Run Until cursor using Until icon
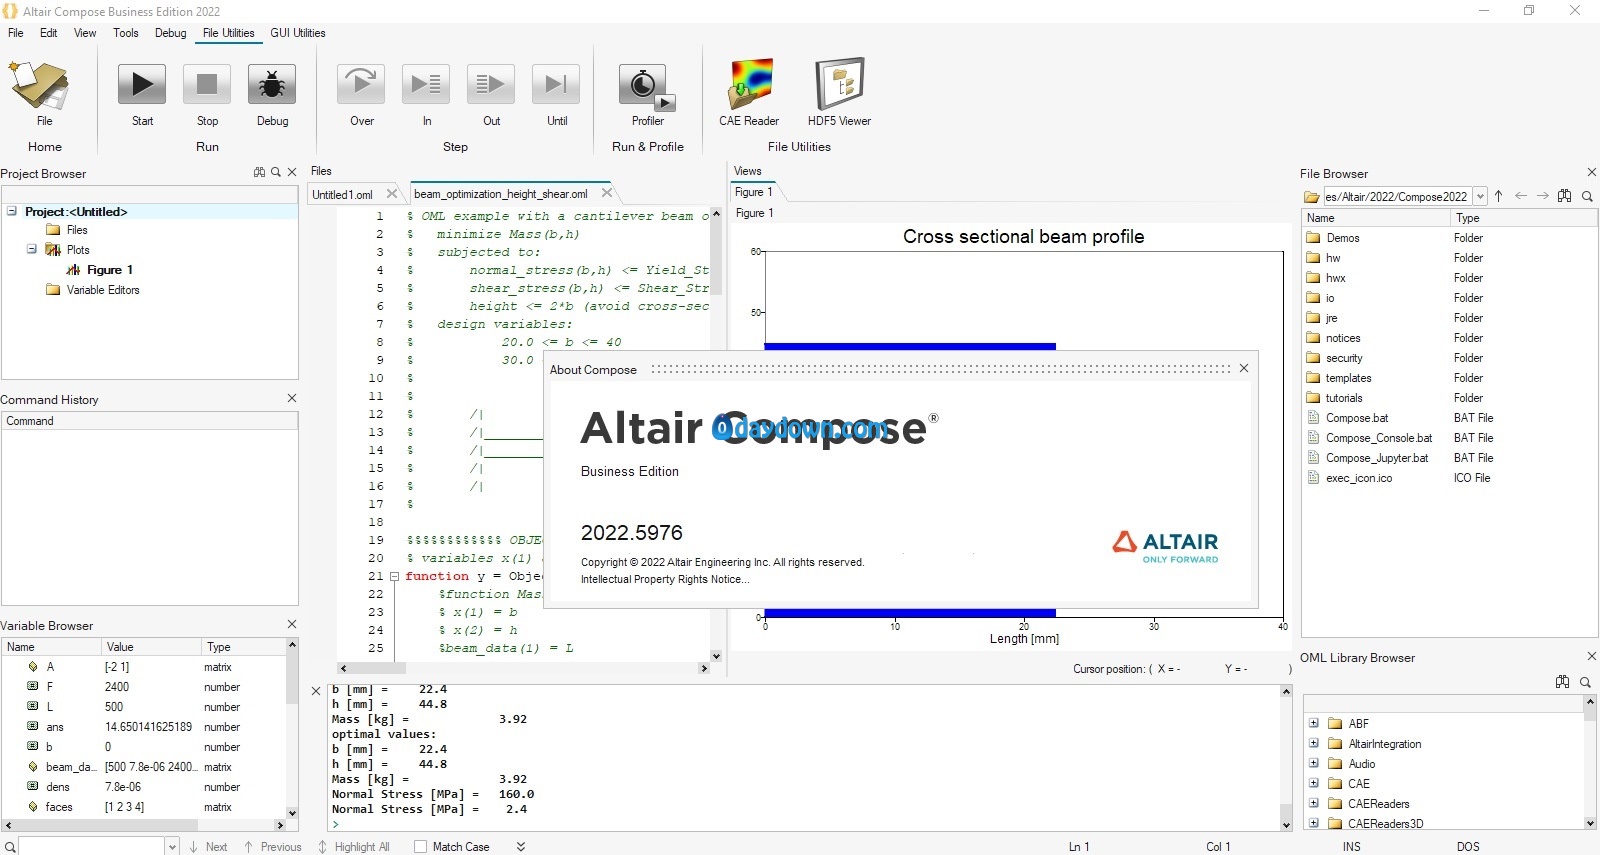The height and width of the screenshot is (855, 1600). [556, 84]
